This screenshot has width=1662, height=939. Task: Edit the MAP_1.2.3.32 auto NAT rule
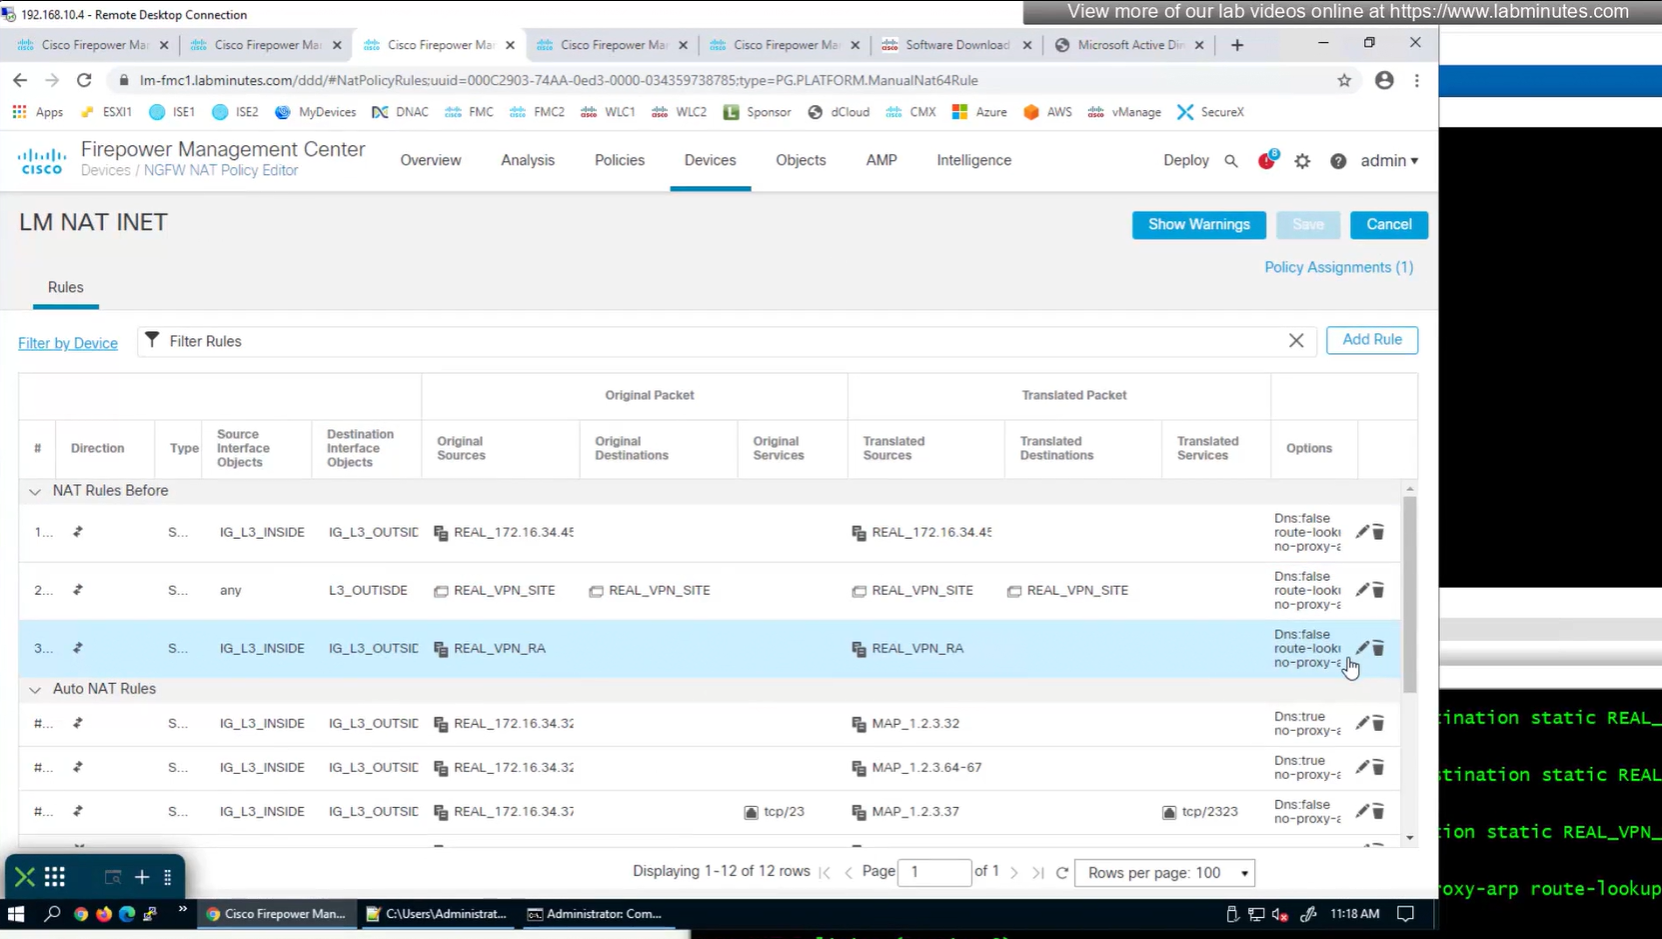(x=1361, y=723)
